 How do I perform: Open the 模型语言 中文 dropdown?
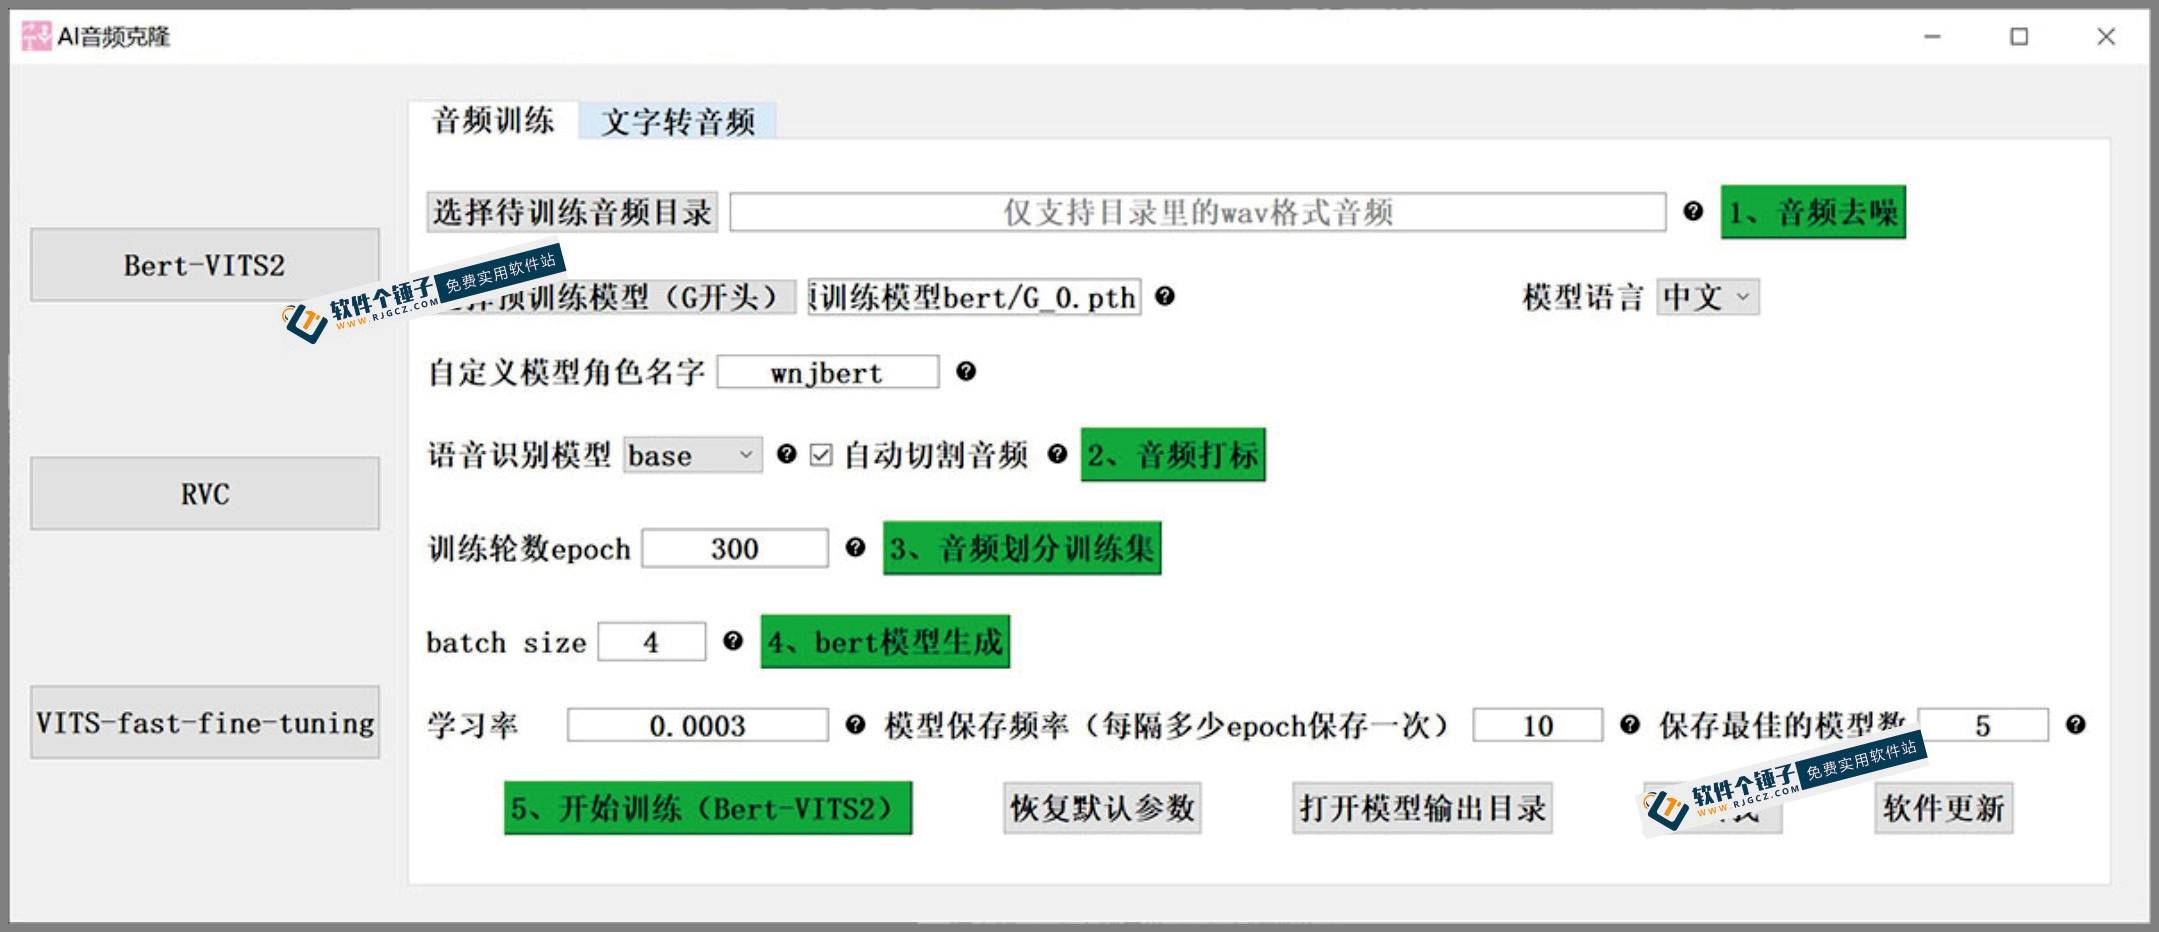1708,297
